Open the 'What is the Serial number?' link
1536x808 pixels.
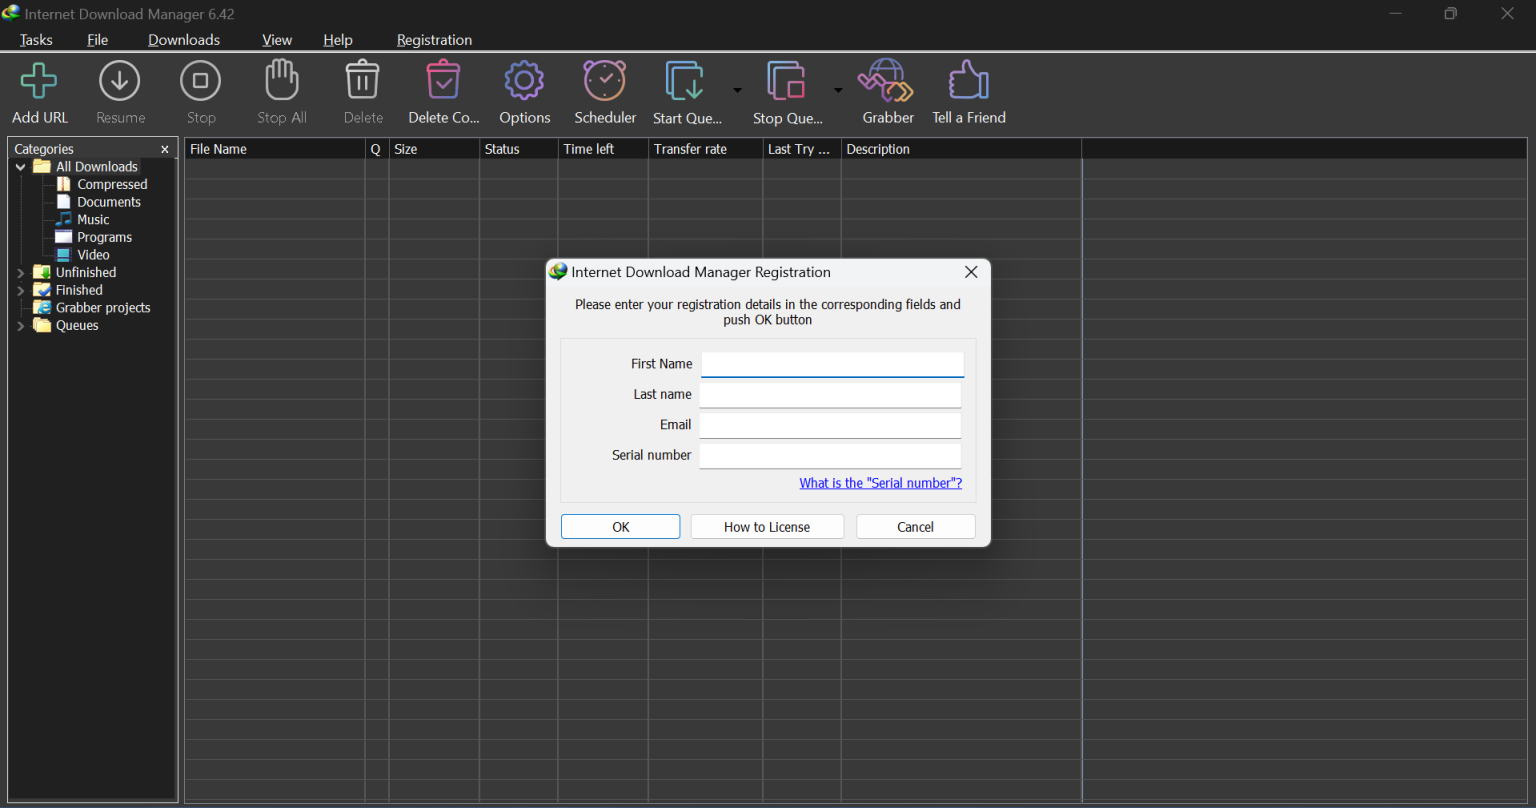(x=880, y=483)
